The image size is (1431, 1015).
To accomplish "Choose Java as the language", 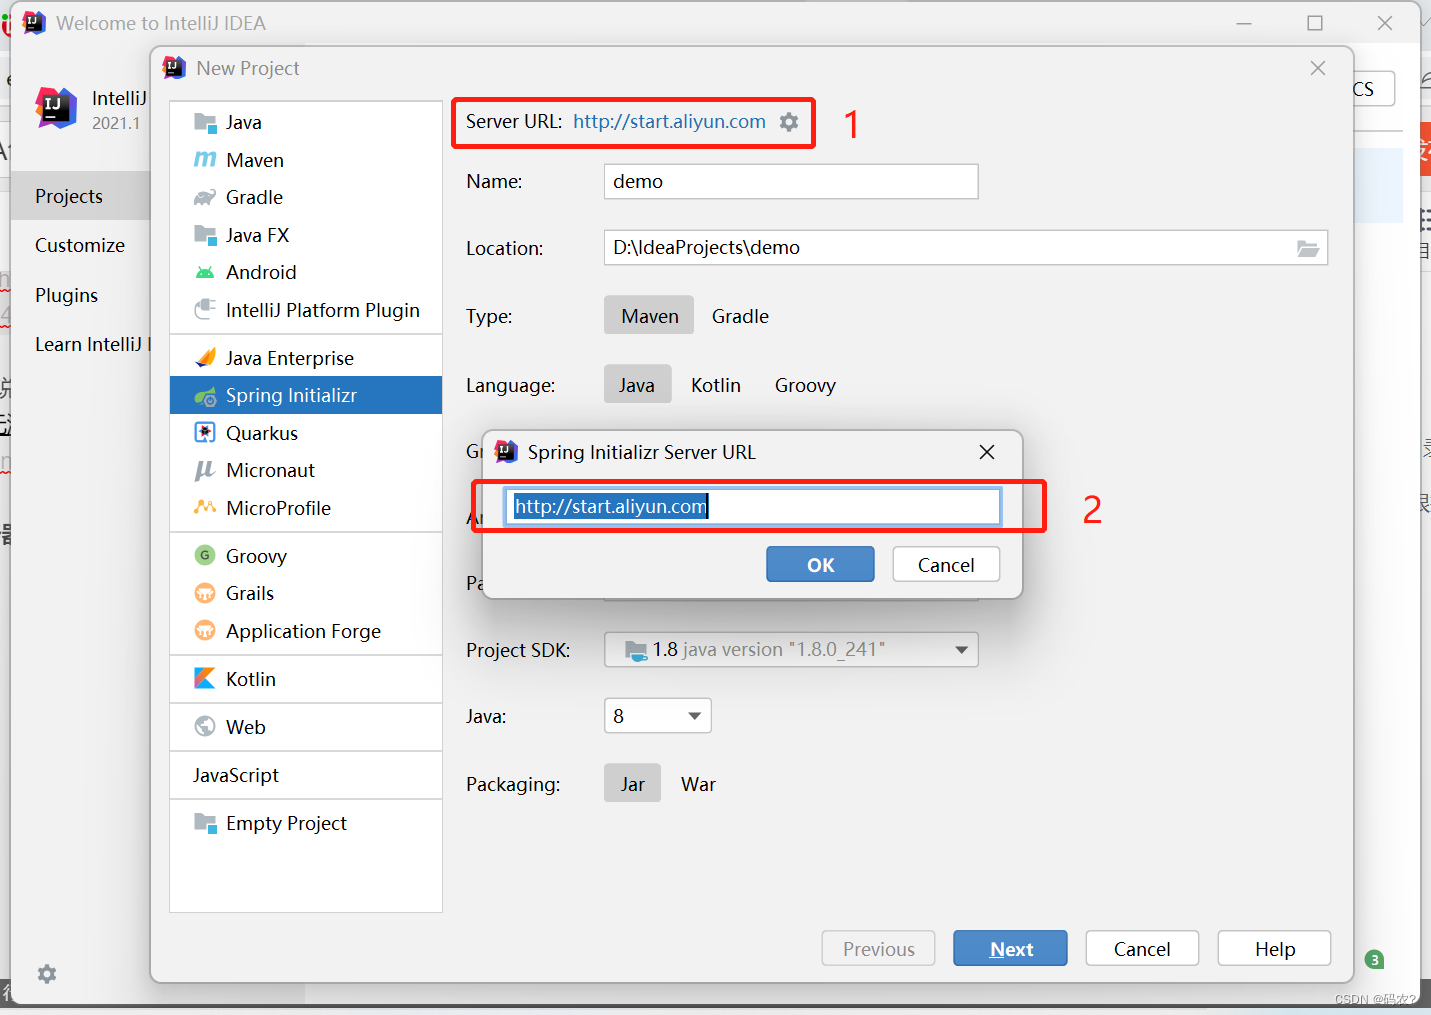I will 637,385.
